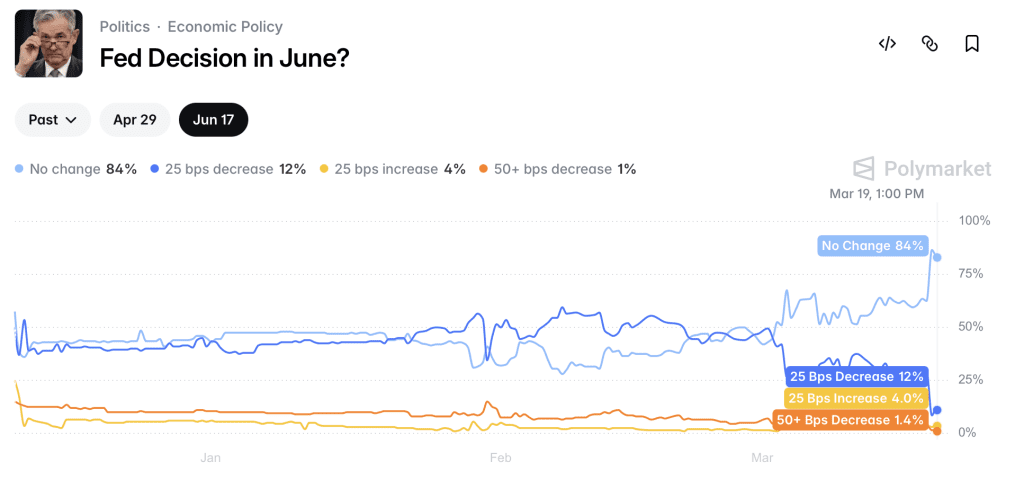This screenshot has width=1024, height=480.
Task: Open the Past dates dropdown
Action: 53,120
